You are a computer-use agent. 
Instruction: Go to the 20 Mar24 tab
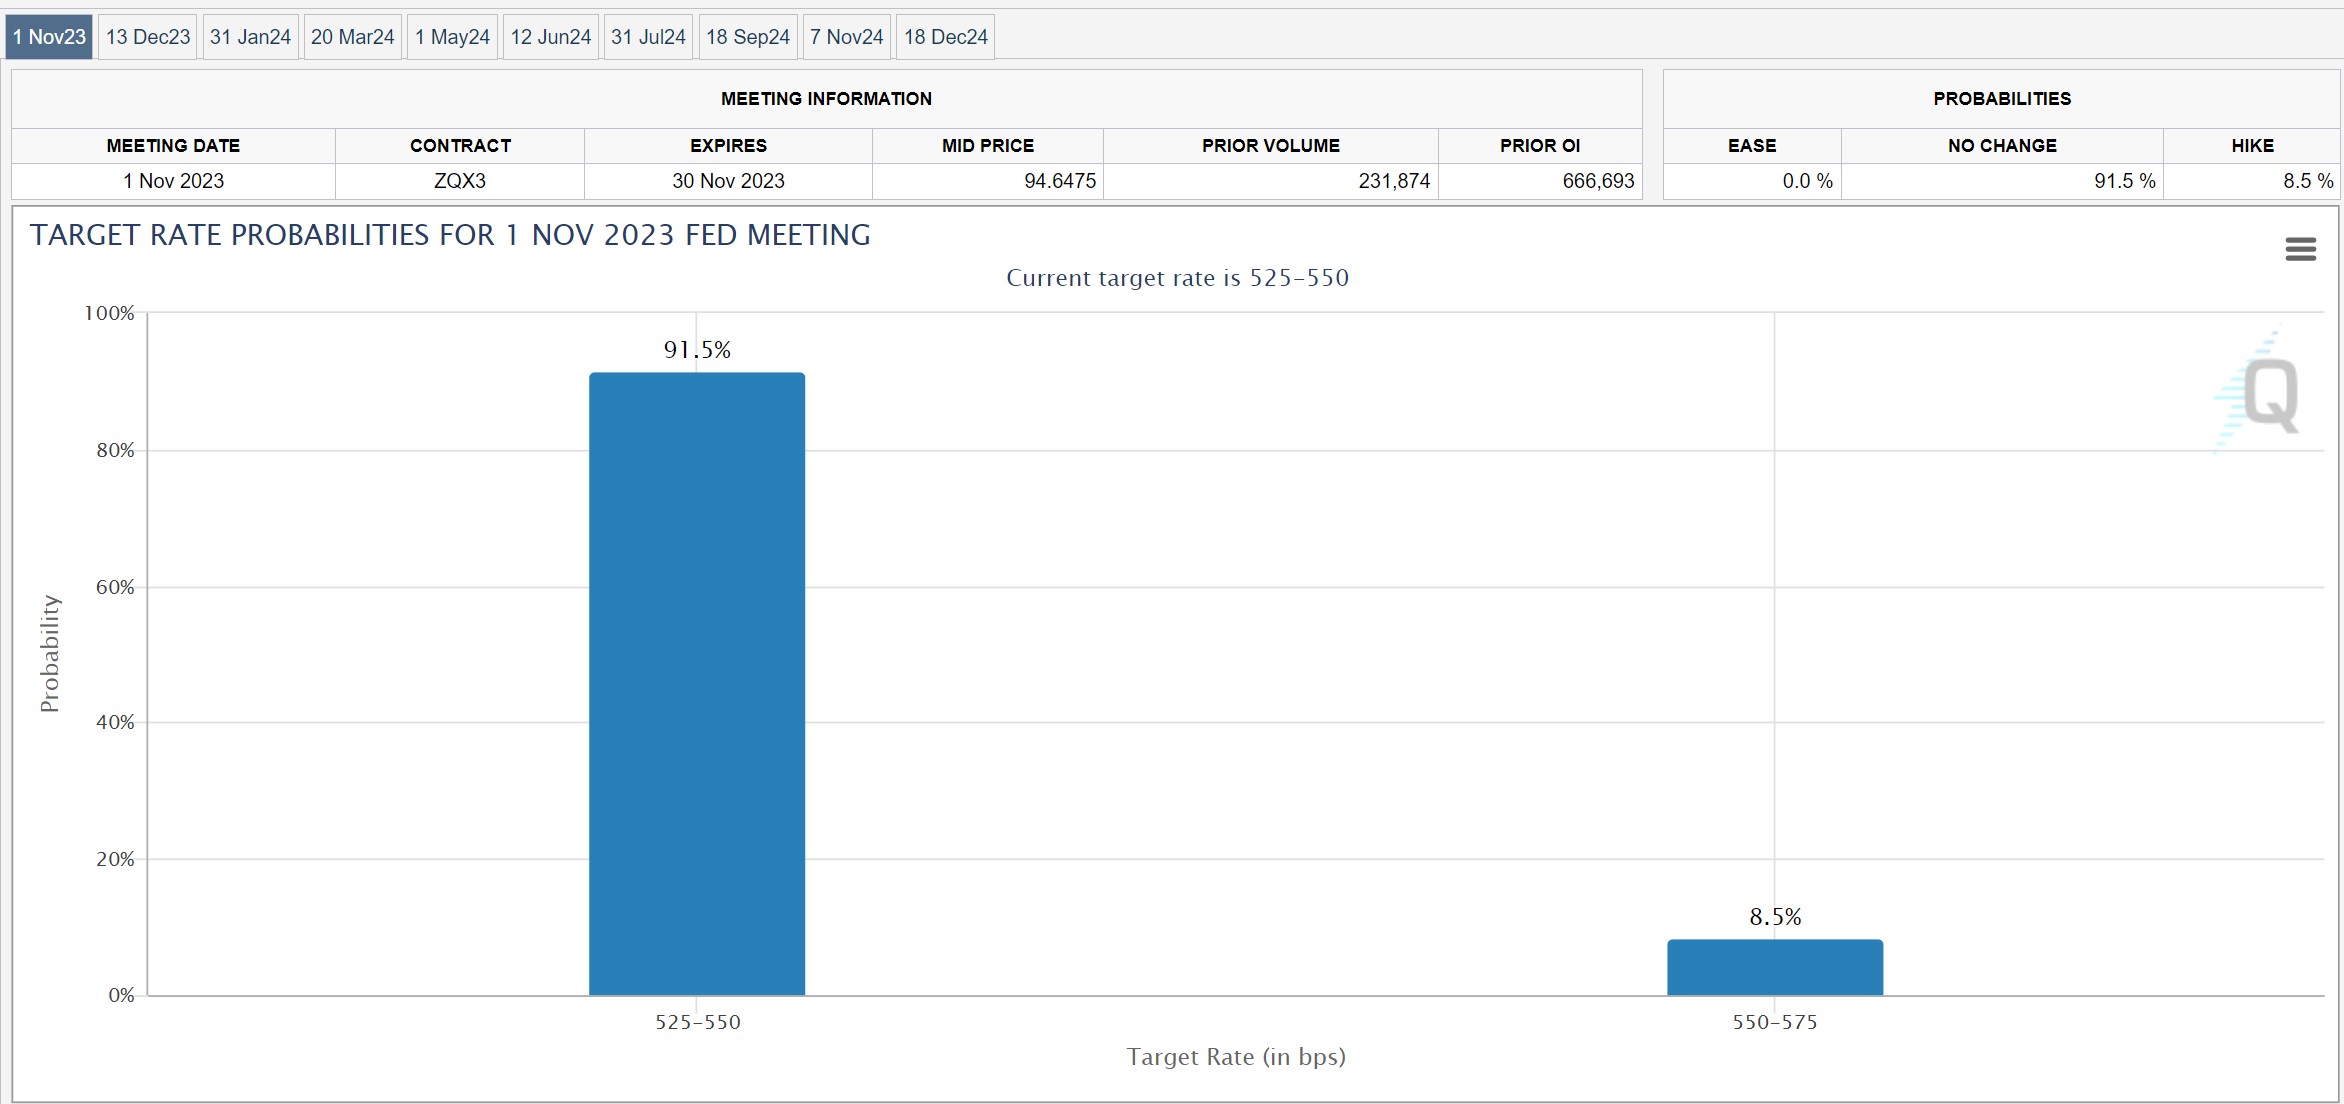[x=352, y=37]
